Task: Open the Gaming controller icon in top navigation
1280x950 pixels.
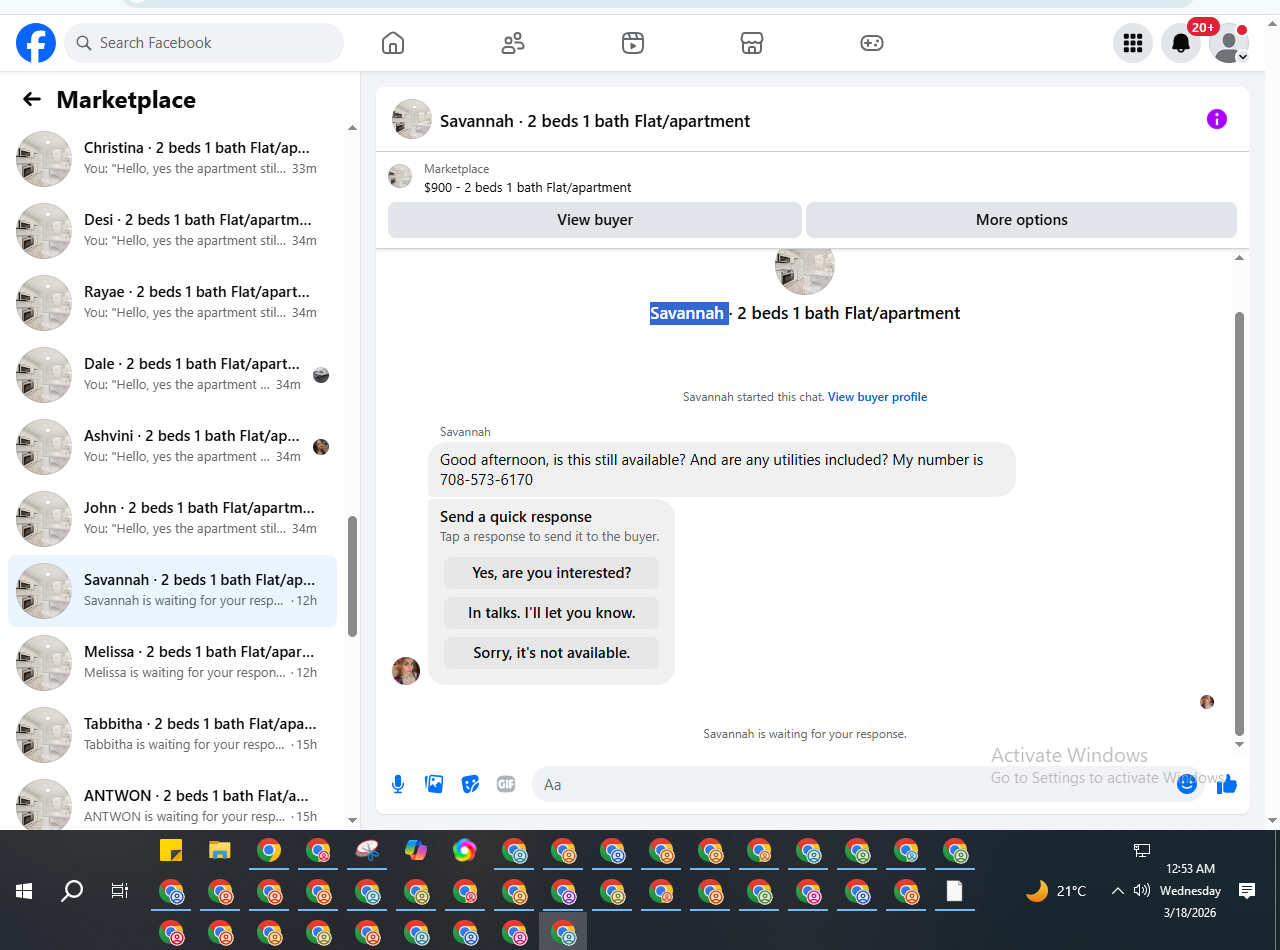Action: pyautogui.click(x=872, y=43)
